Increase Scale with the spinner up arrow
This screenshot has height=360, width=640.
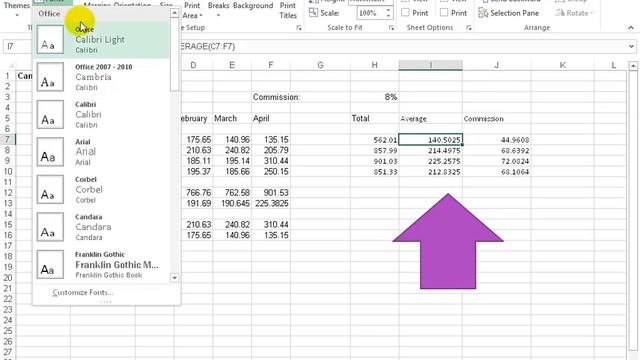click(389, 10)
